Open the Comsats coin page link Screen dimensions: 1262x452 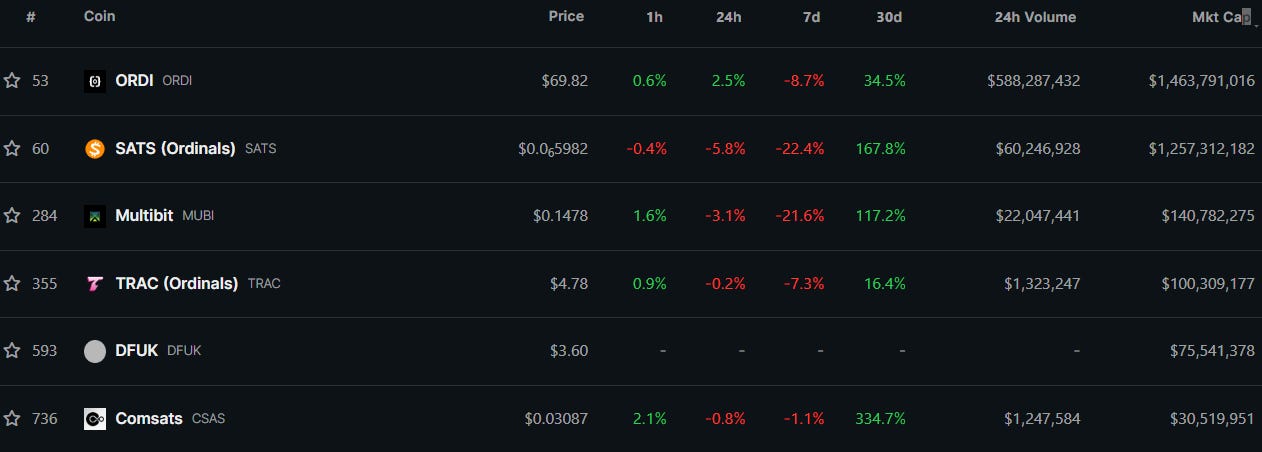click(149, 419)
